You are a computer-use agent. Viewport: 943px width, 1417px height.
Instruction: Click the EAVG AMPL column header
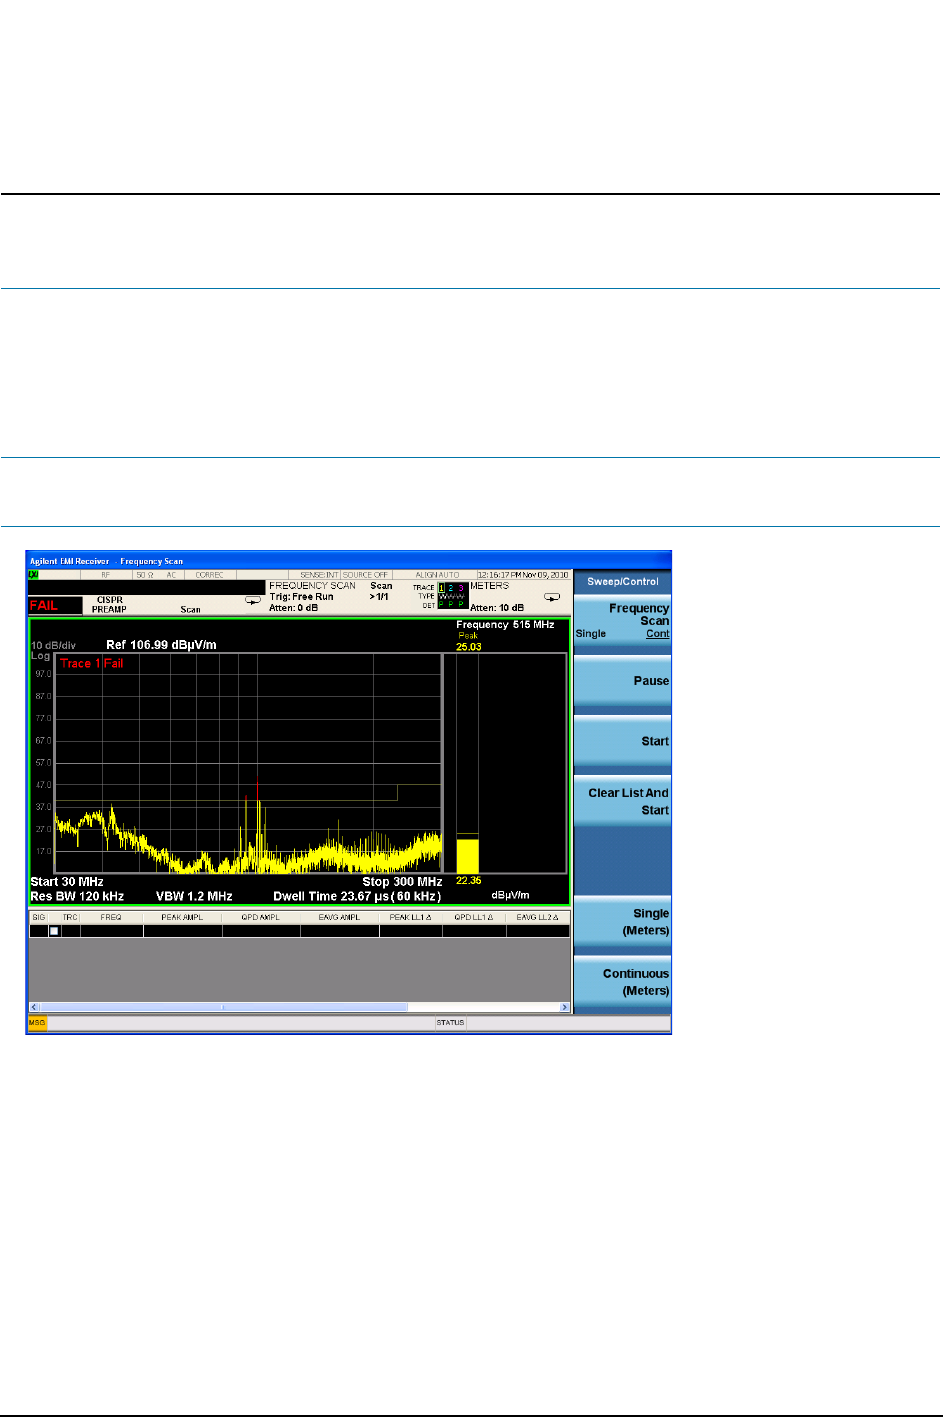(340, 917)
